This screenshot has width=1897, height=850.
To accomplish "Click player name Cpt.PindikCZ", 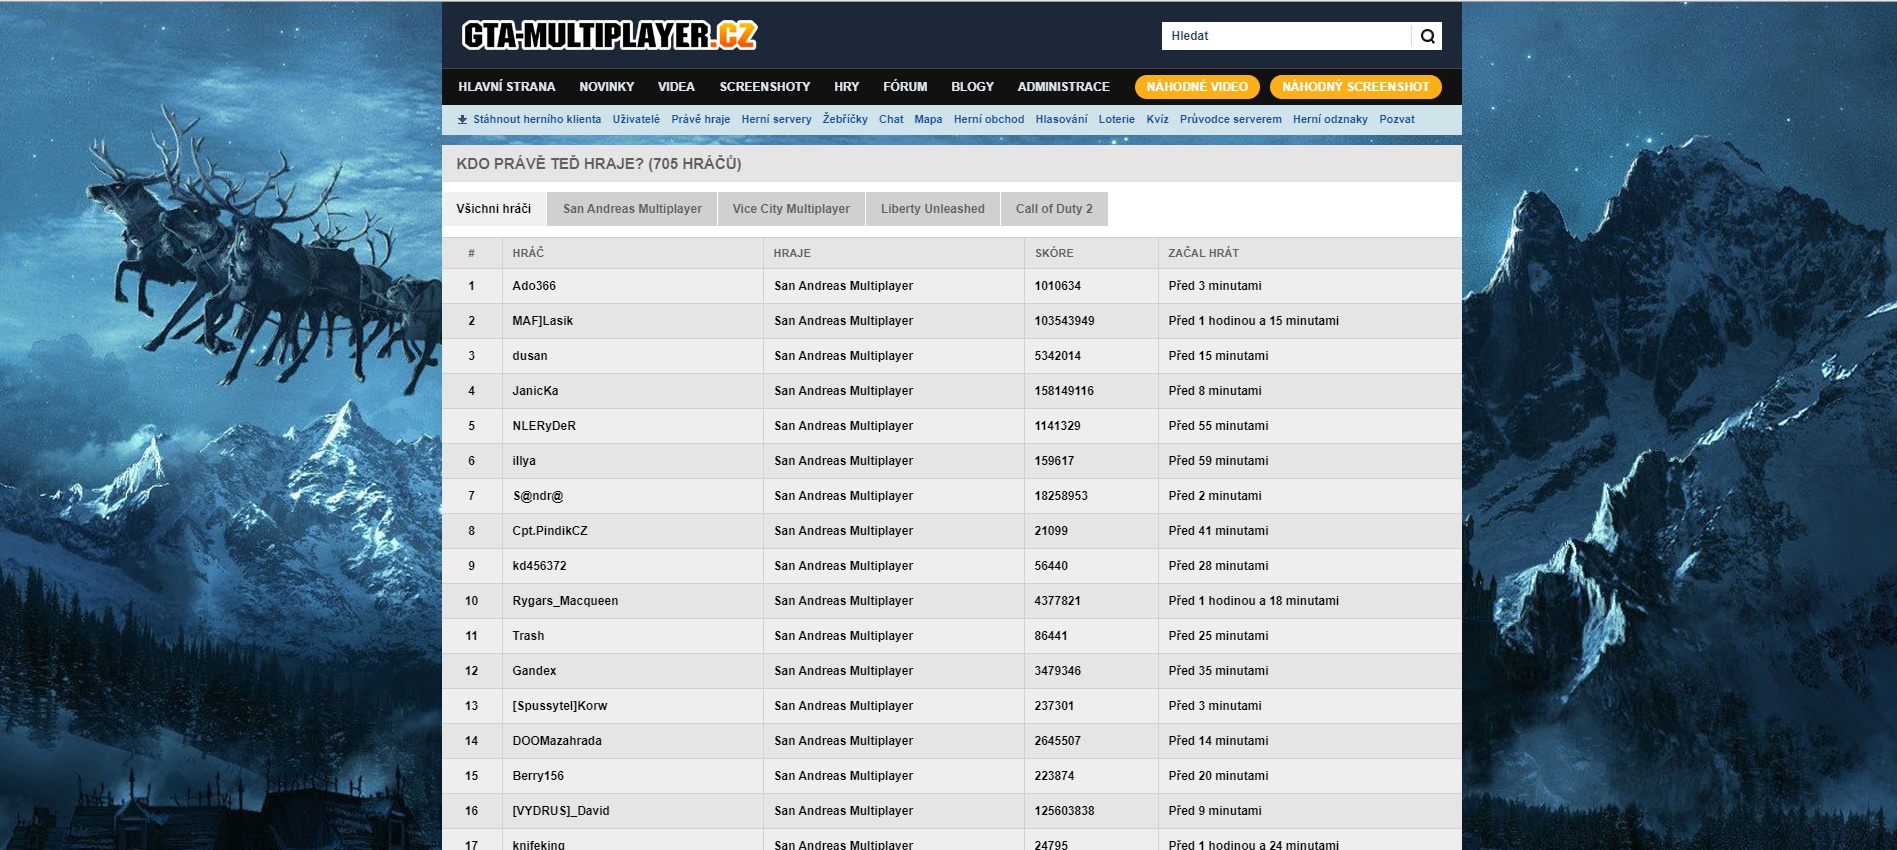I will pos(550,531).
